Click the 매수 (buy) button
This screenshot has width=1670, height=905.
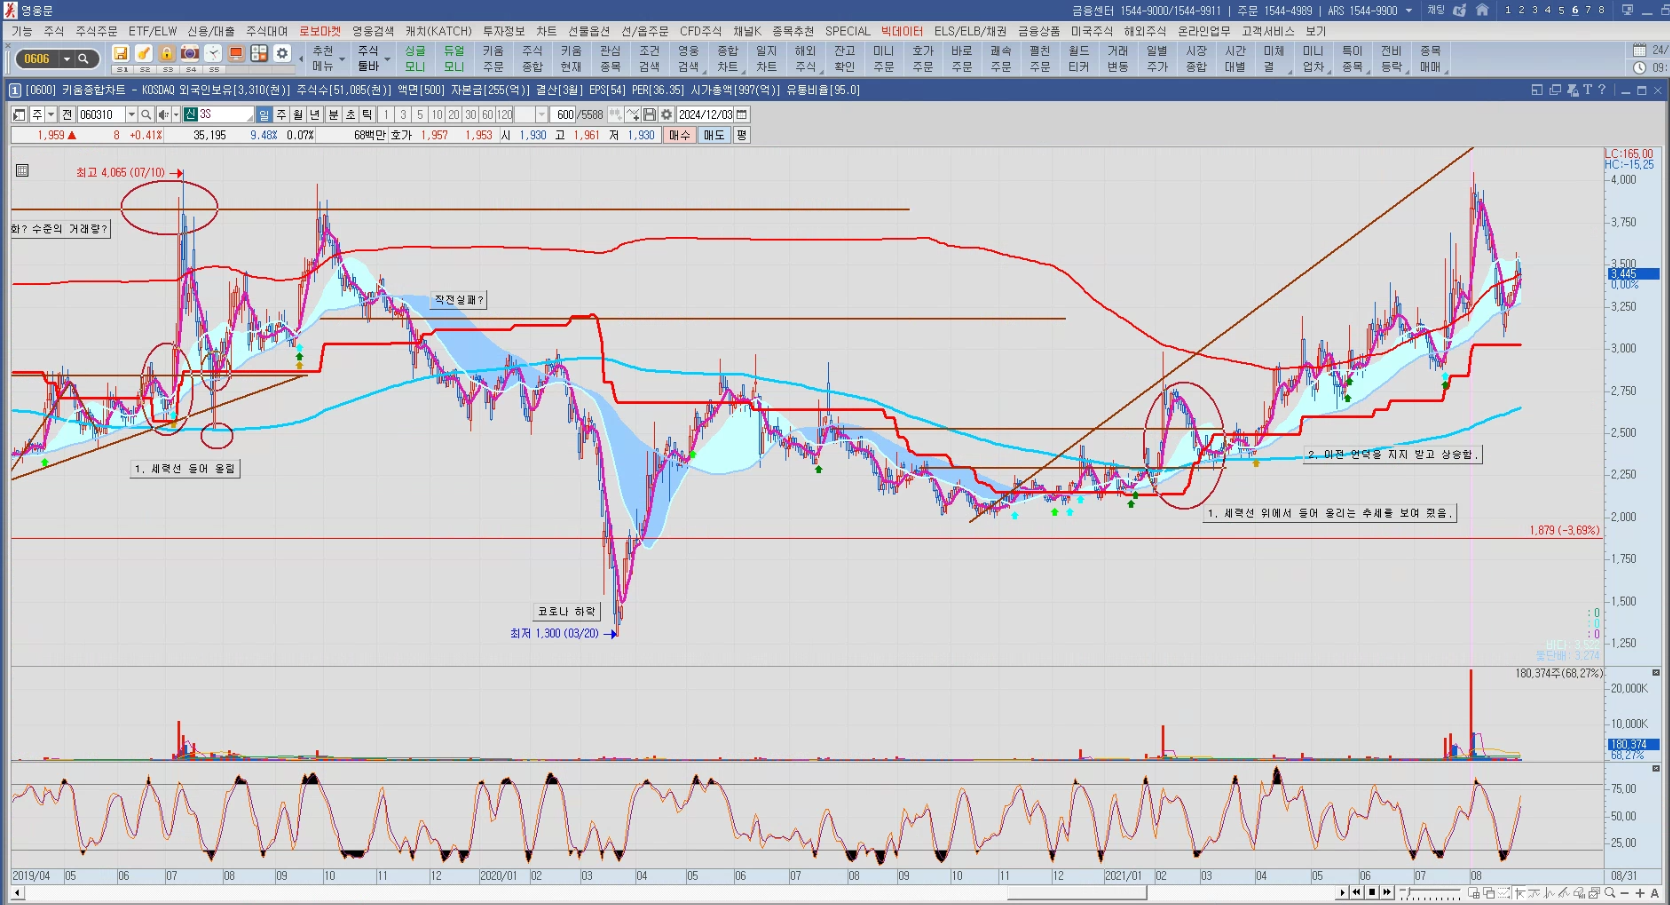(x=679, y=135)
